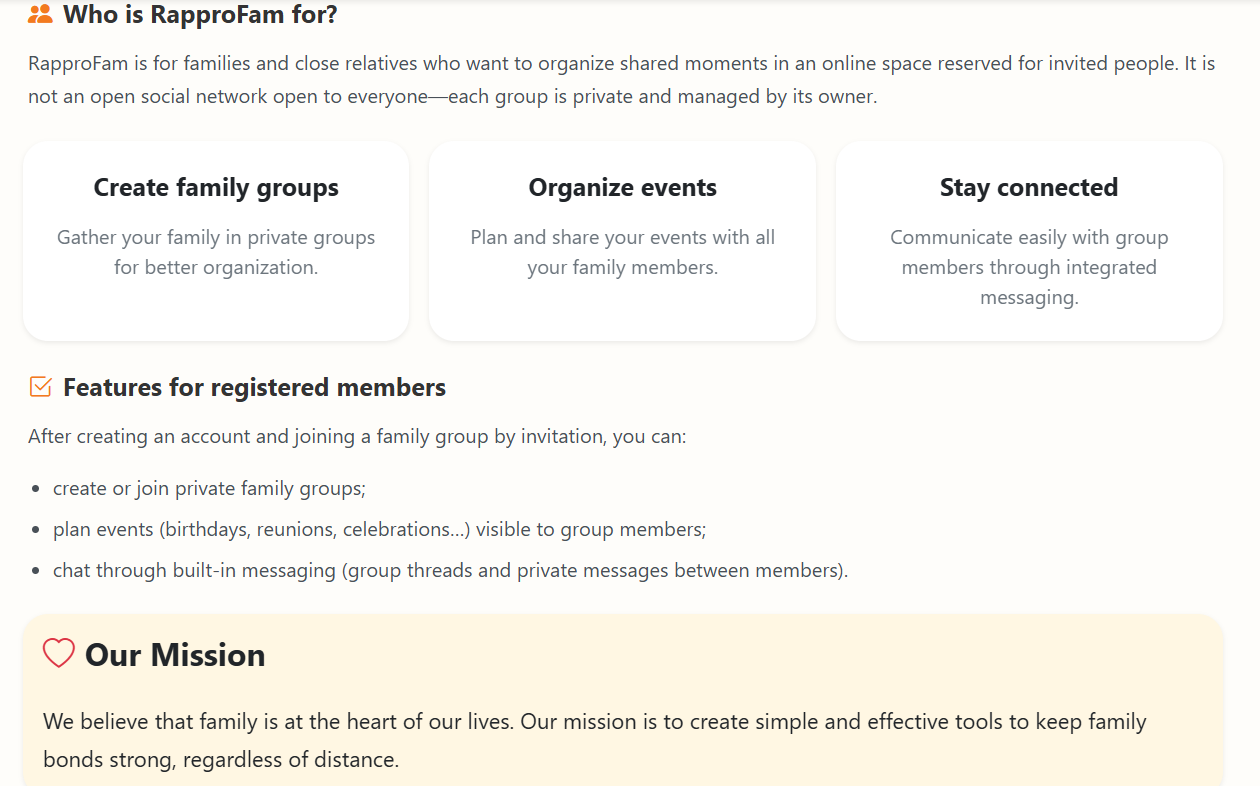Click the create or join private family groups bullet

(x=209, y=489)
